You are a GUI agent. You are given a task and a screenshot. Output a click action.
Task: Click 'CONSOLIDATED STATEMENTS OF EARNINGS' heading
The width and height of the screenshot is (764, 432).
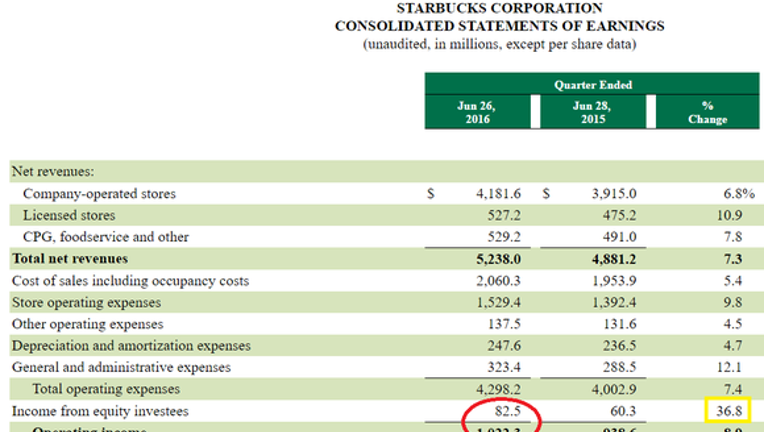click(499, 26)
